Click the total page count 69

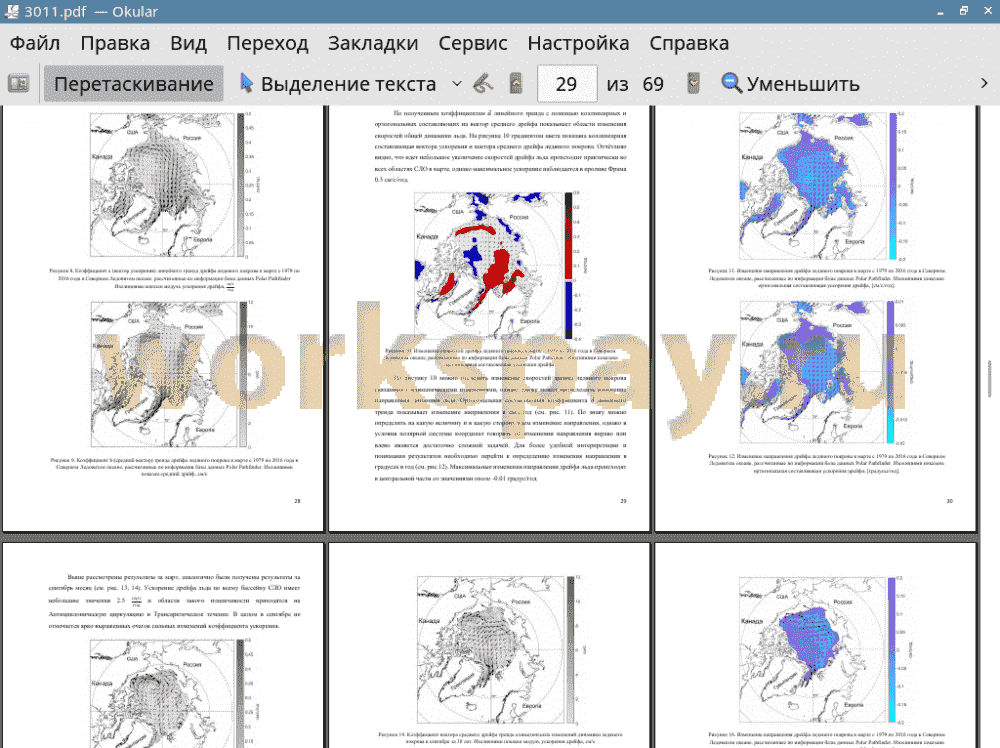[652, 84]
